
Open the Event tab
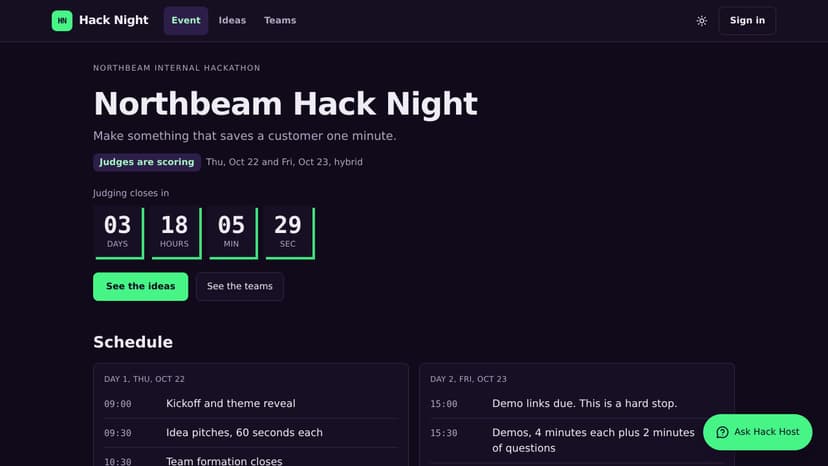click(x=186, y=21)
